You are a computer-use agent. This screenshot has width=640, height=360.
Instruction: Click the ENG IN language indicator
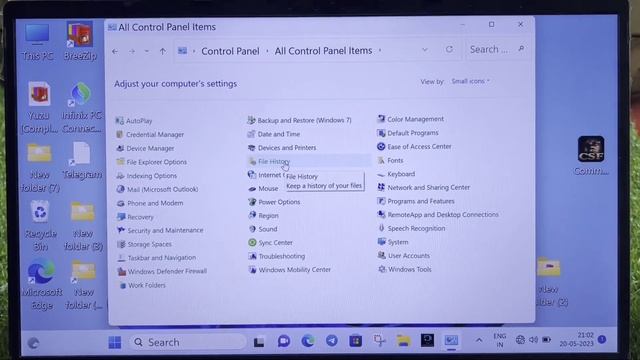click(x=500, y=340)
